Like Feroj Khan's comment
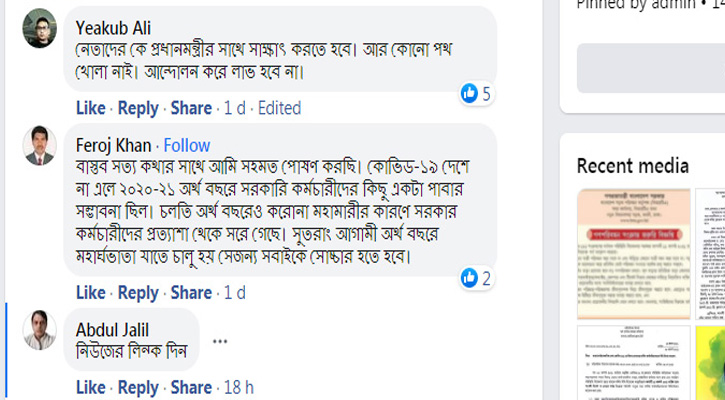Viewport: 725px width, 400px height. [x=90, y=293]
